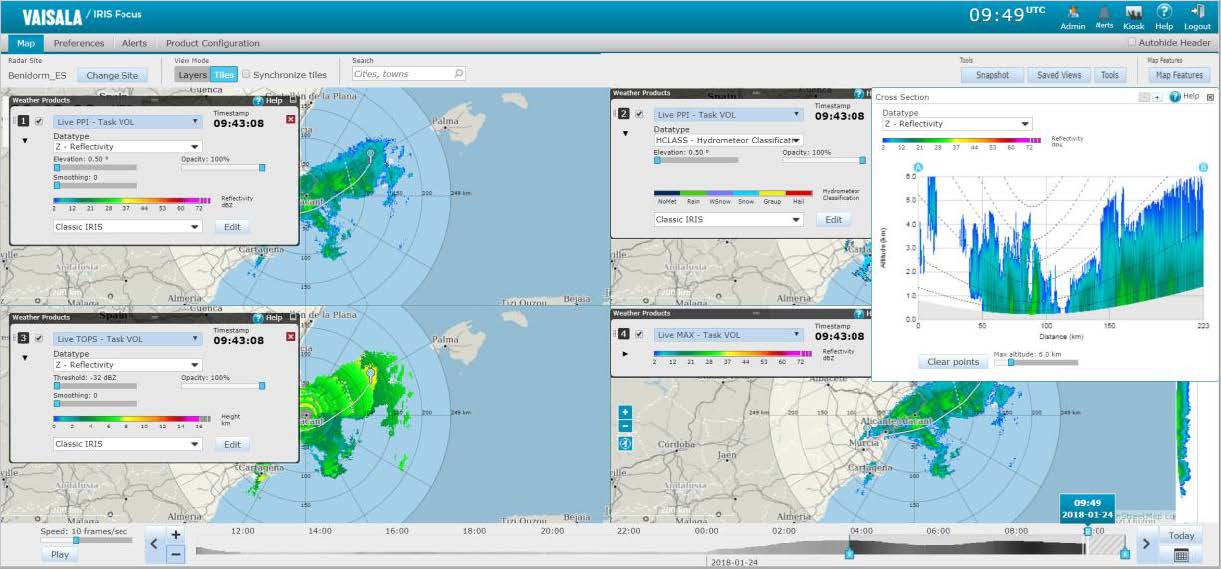Click compass icon below map zoom buttons

(x=625, y=443)
